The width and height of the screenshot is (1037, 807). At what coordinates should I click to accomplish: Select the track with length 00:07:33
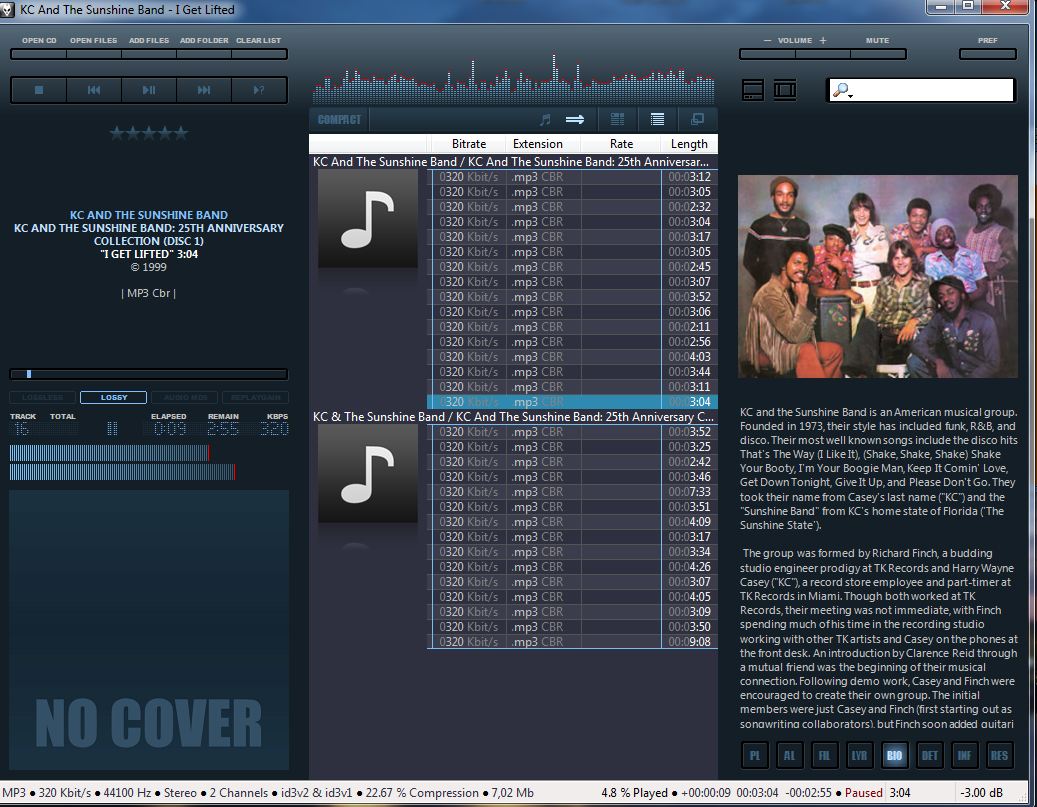pyautogui.click(x=572, y=491)
